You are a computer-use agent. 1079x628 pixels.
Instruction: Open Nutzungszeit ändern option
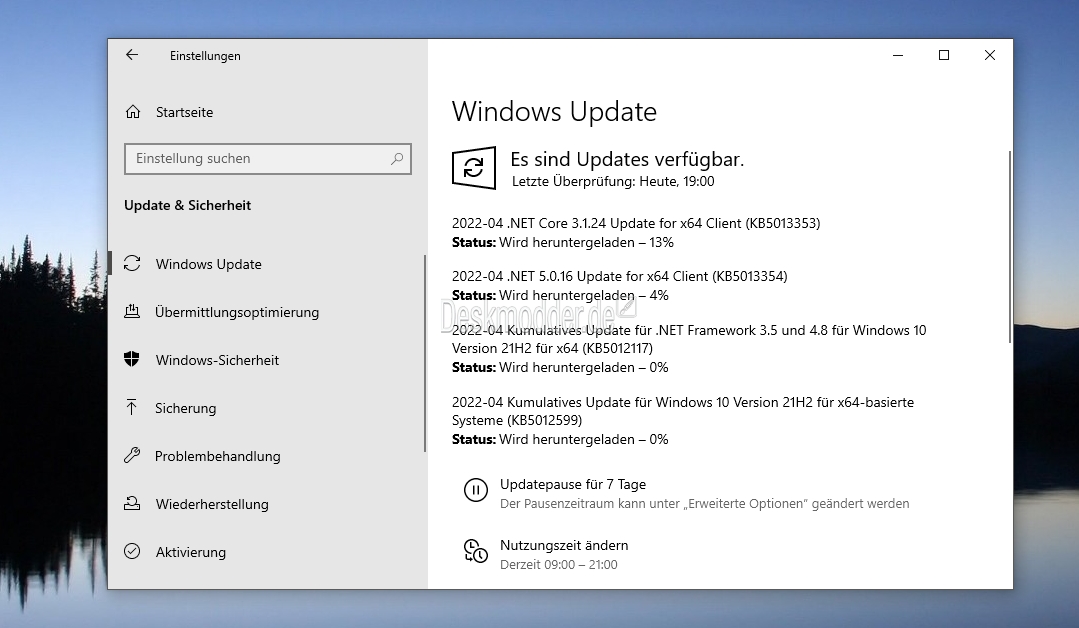[x=564, y=545]
